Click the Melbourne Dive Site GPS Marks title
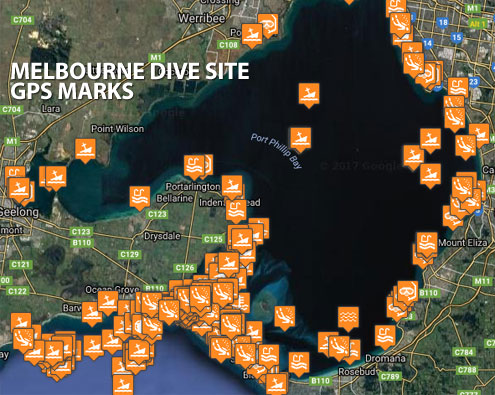495x395 pixels. 130,81
